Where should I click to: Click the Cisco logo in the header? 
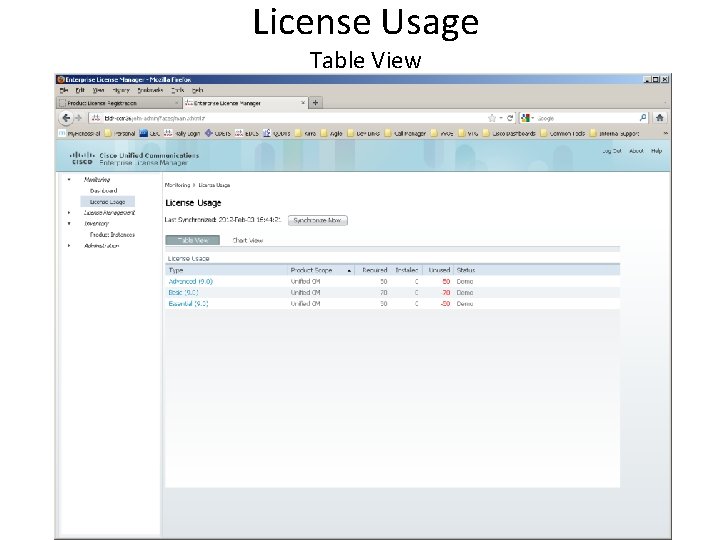pyautogui.click(x=82, y=158)
